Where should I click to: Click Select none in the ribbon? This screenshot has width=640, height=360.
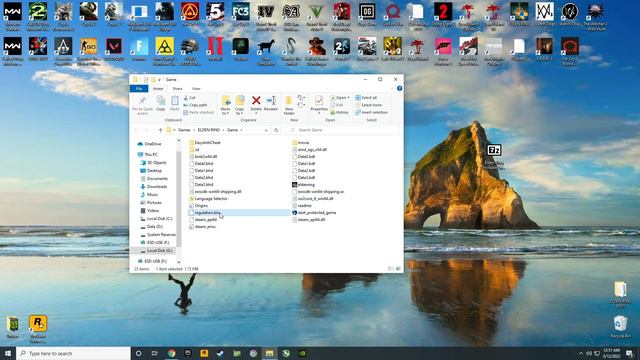tap(368, 105)
